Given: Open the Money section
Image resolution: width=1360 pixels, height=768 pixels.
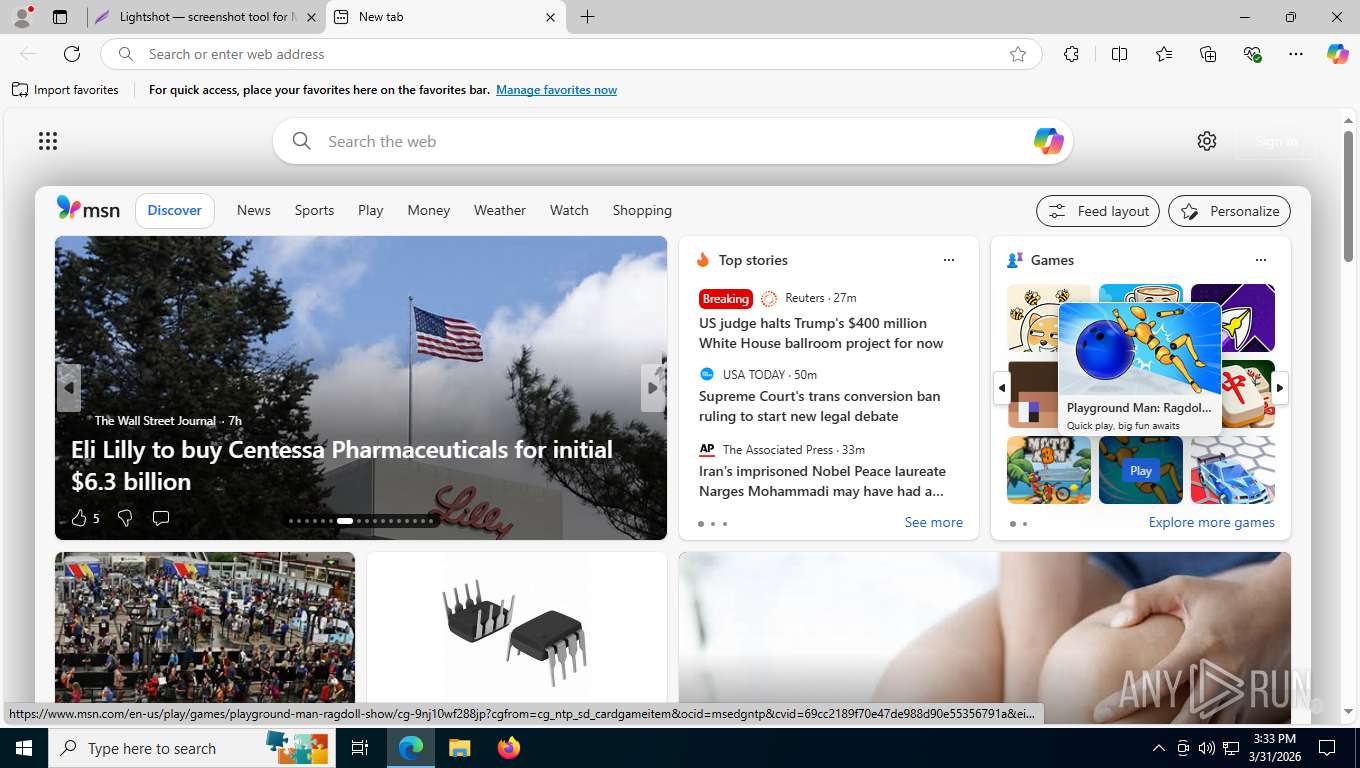Looking at the screenshot, I should coord(428,210).
